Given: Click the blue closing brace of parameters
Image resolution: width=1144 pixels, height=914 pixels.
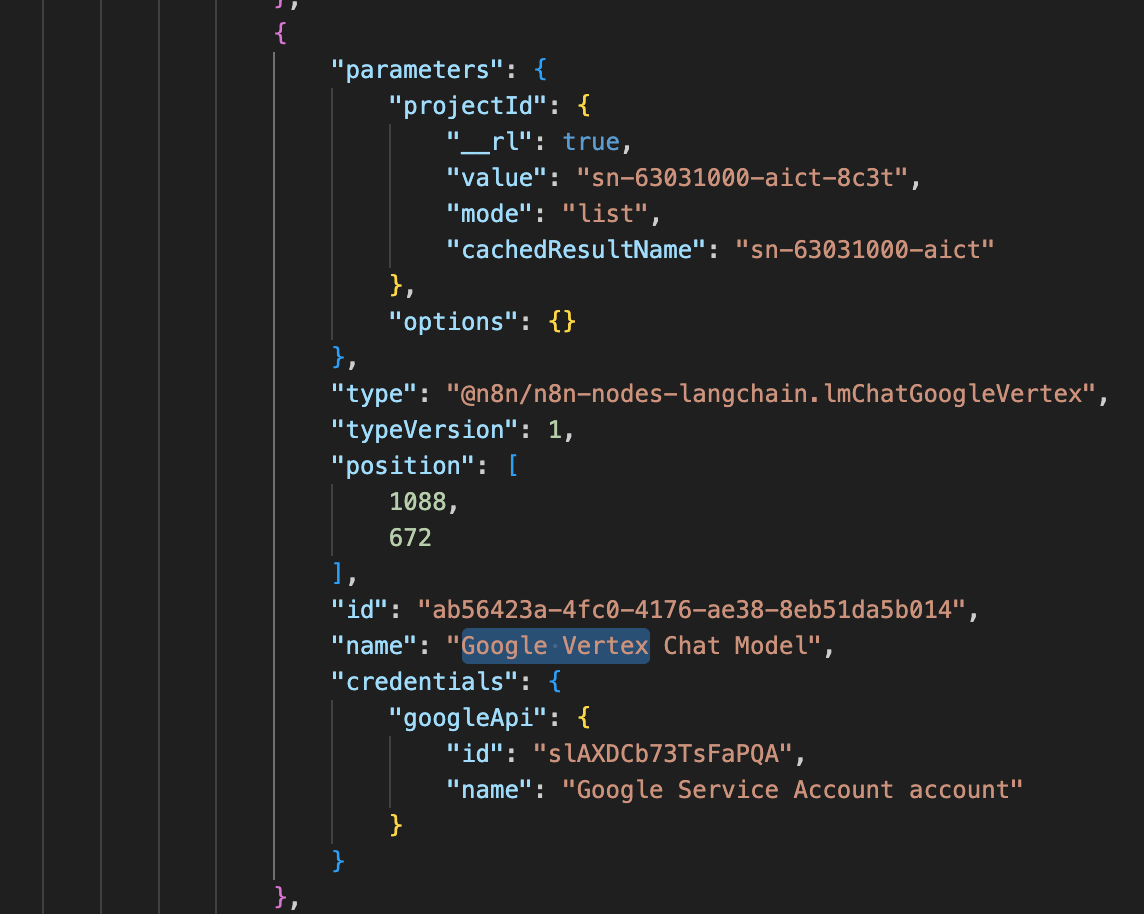Looking at the screenshot, I should (x=338, y=357).
